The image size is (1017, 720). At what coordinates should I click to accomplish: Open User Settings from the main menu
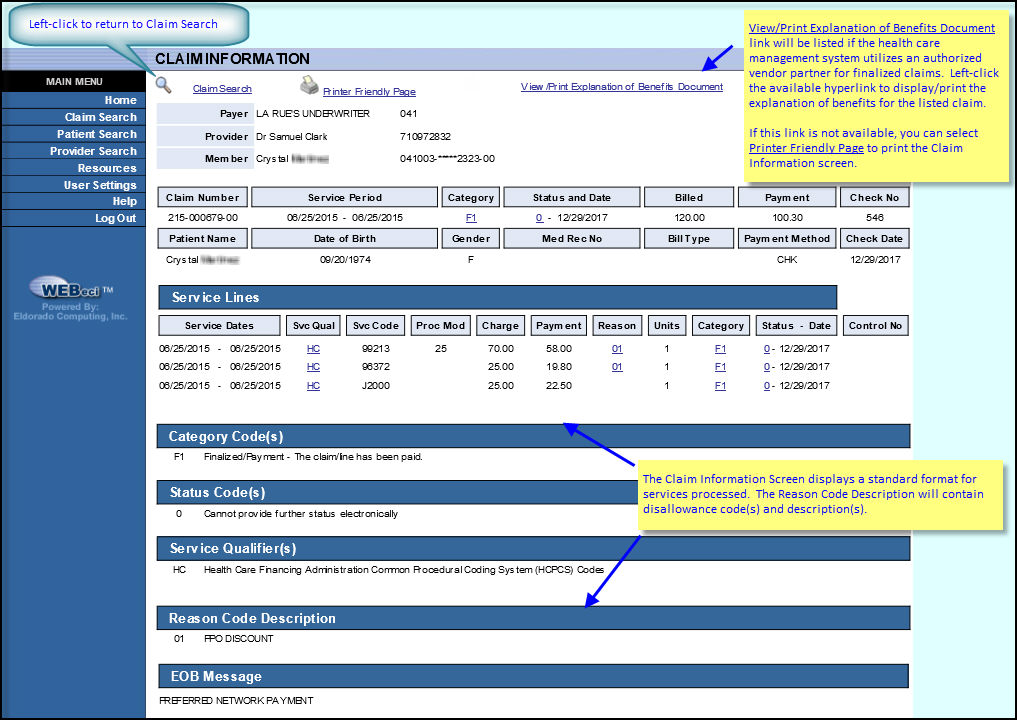[100, 185]
